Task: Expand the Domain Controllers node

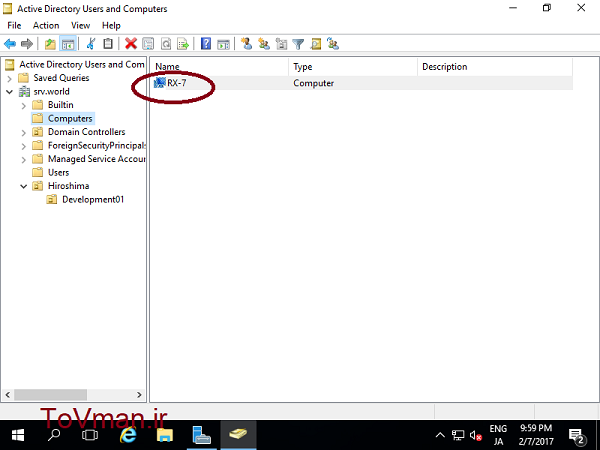Action: (24, 133)
